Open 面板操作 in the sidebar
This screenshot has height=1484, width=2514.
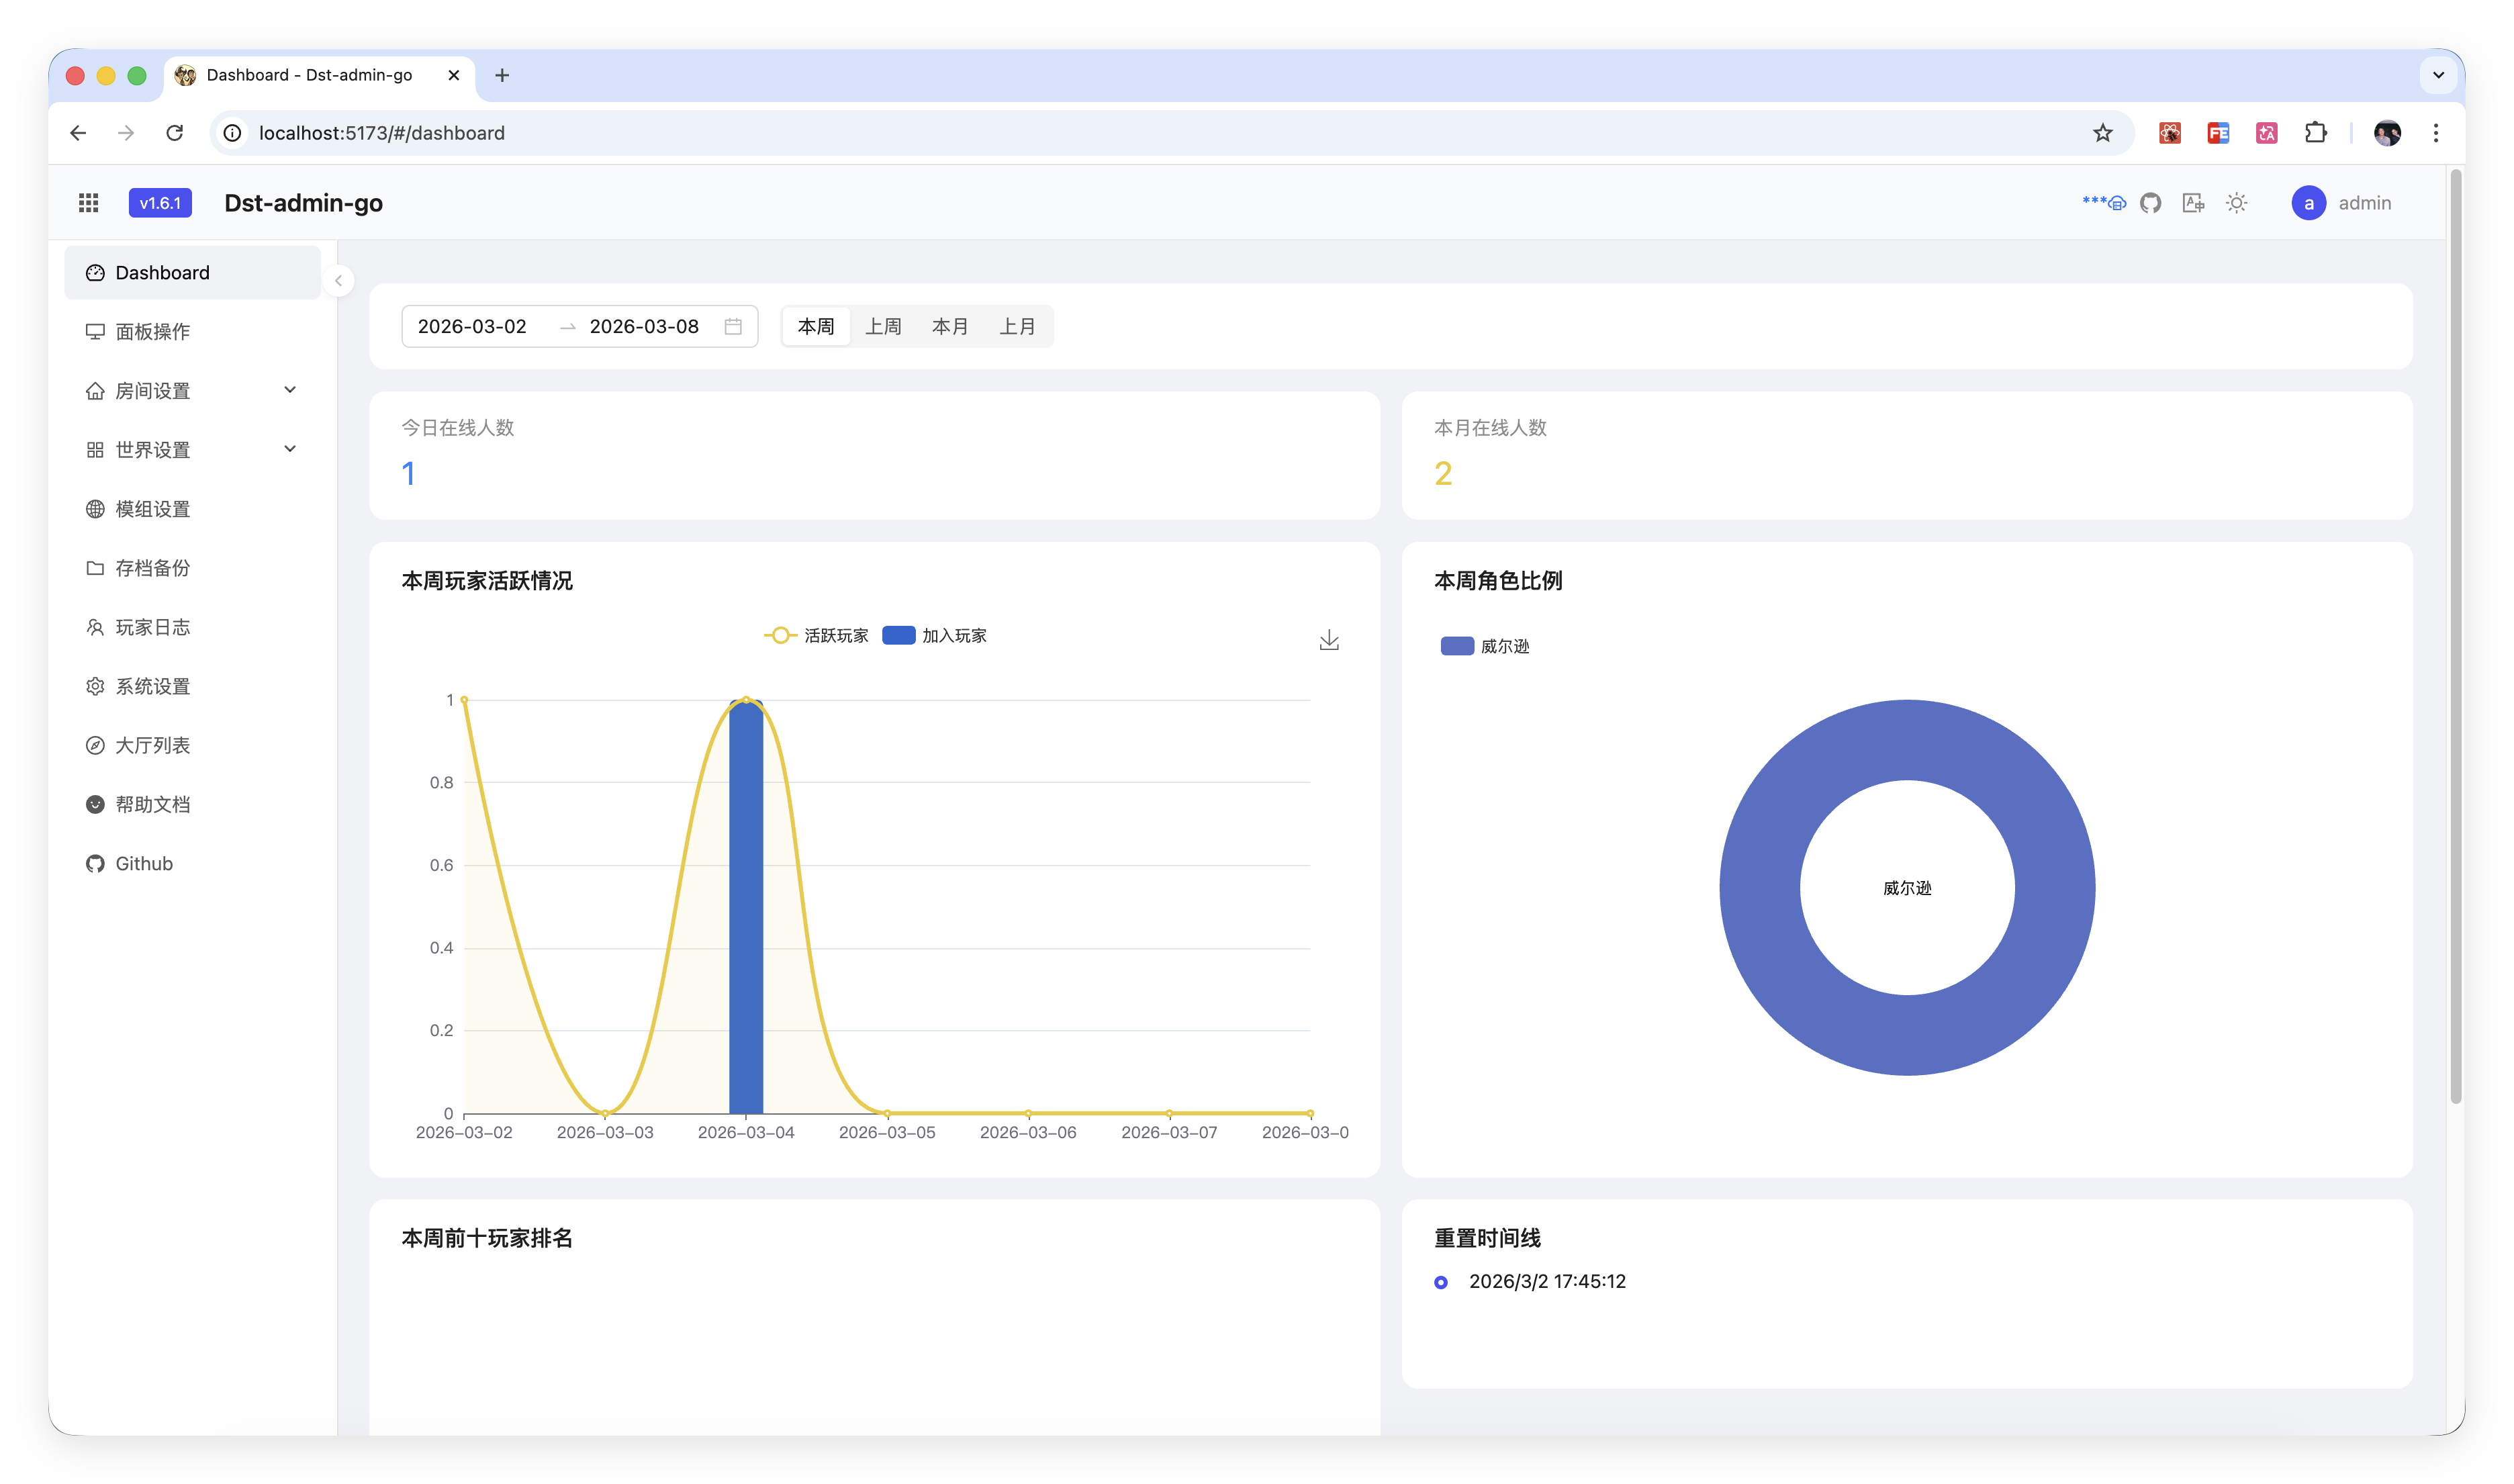(193, 332)
